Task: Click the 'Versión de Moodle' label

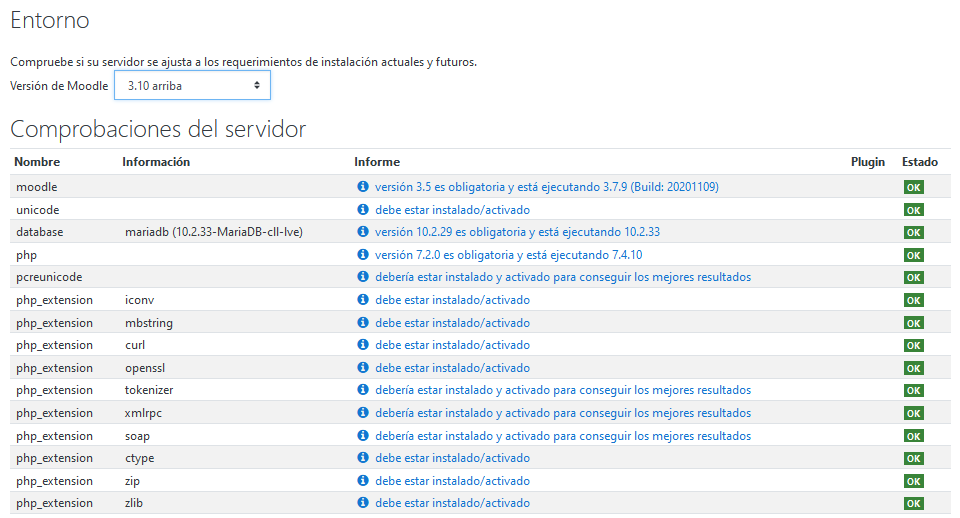Action: click(59, 86)
